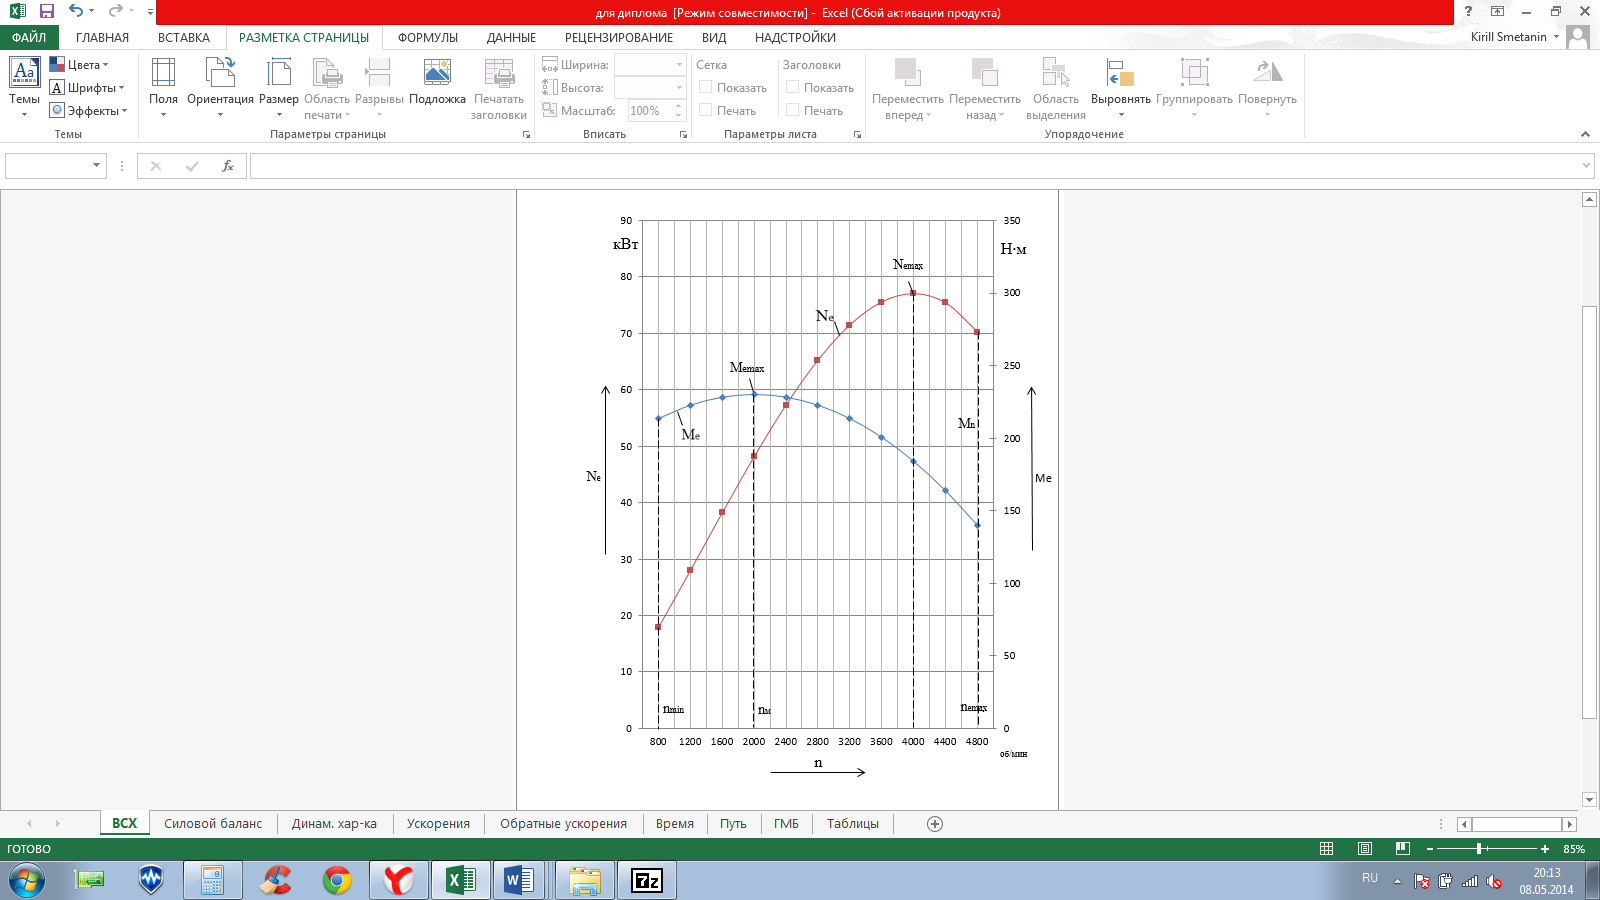Click into the formula bar
1600x900 pixels.
tap(914, 166)
